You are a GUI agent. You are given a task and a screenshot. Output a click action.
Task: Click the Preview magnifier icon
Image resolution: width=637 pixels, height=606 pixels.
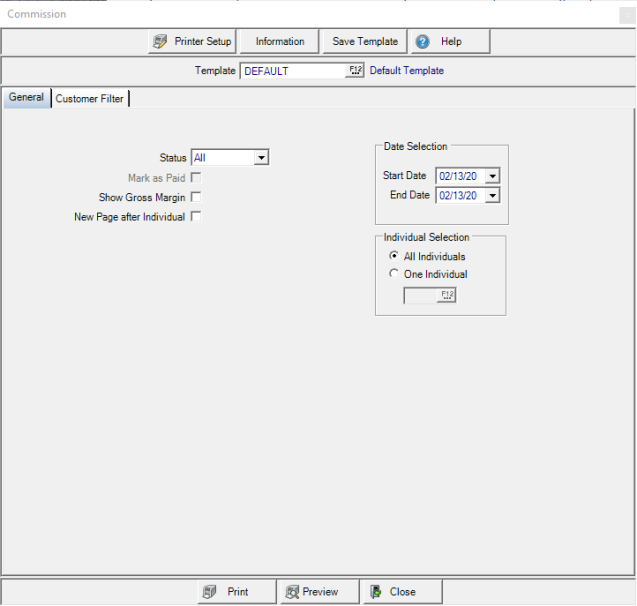pyautogui.click(x=292, y=592)
